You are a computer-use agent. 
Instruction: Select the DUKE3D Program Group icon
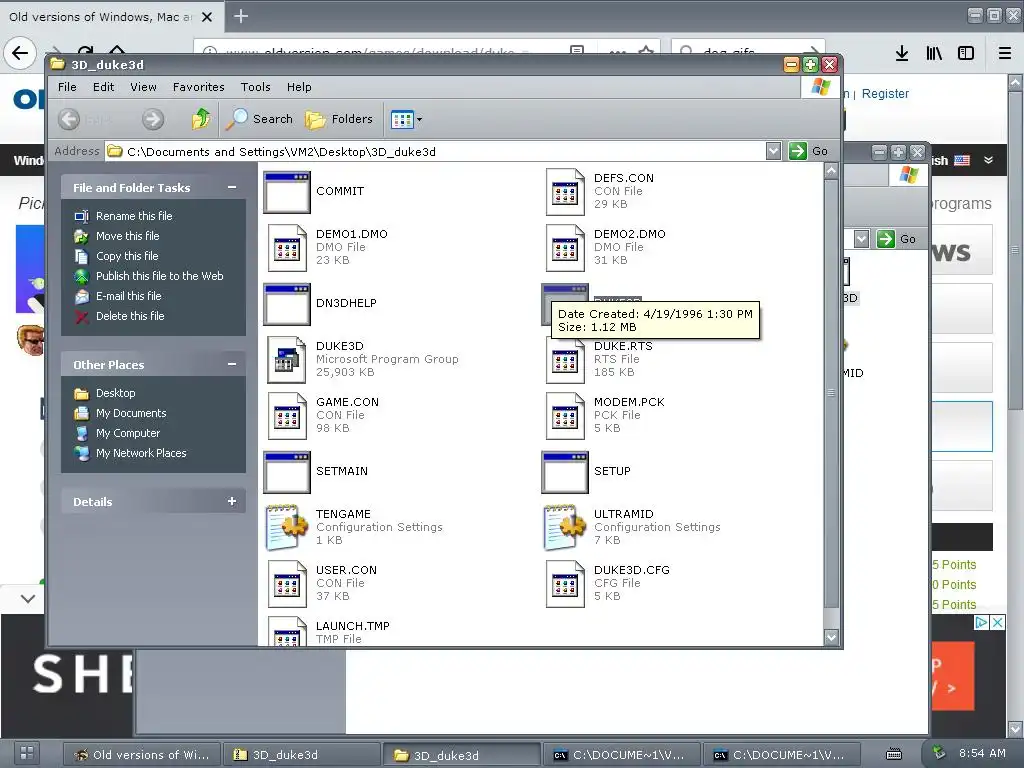(287, 360)
